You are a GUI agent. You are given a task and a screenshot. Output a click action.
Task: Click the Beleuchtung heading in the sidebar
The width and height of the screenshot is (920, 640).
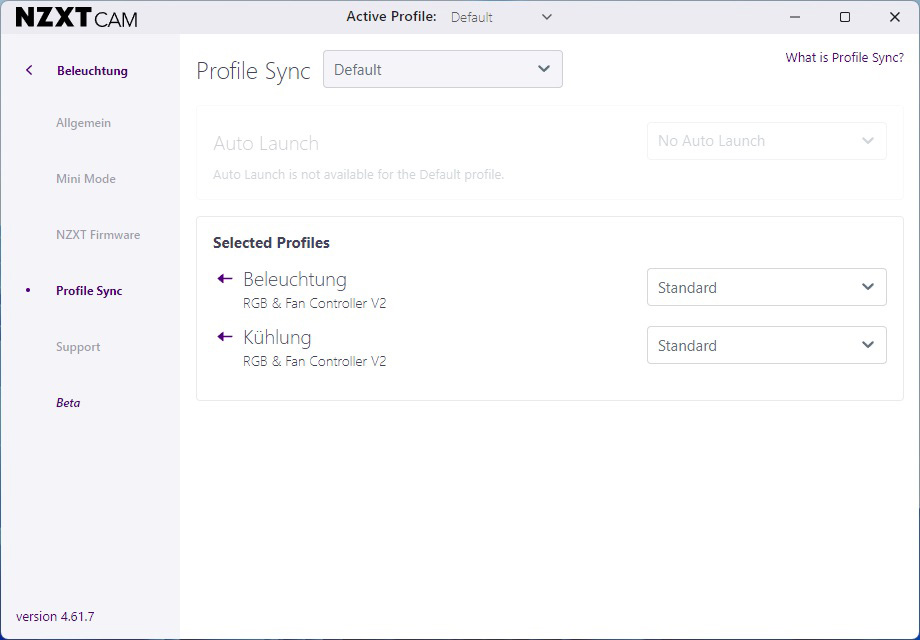(92, 71)
